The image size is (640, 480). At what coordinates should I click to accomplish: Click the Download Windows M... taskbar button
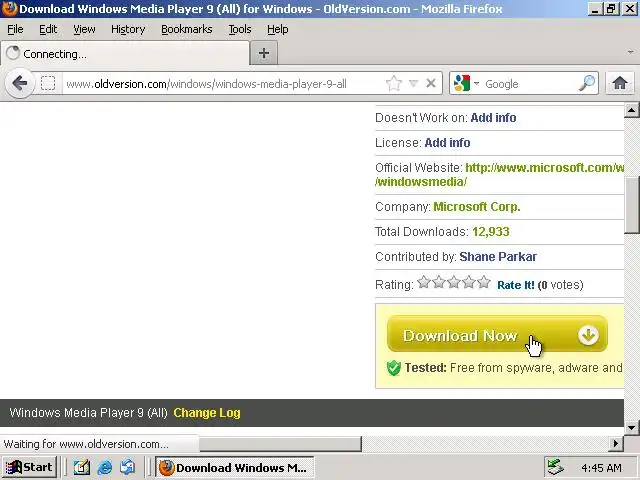(x=234, y=467)
